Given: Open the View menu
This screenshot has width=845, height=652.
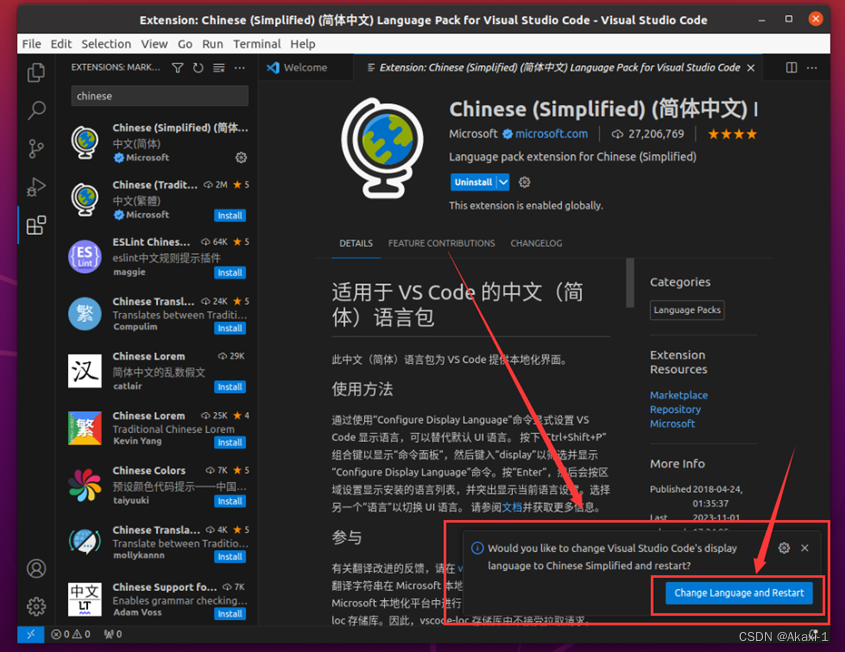Looking at the screenshot, I should point(154,44).
